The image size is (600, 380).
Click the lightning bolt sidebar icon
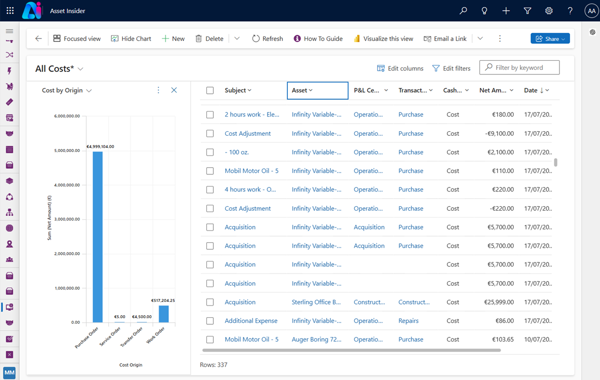click(10, 71)
